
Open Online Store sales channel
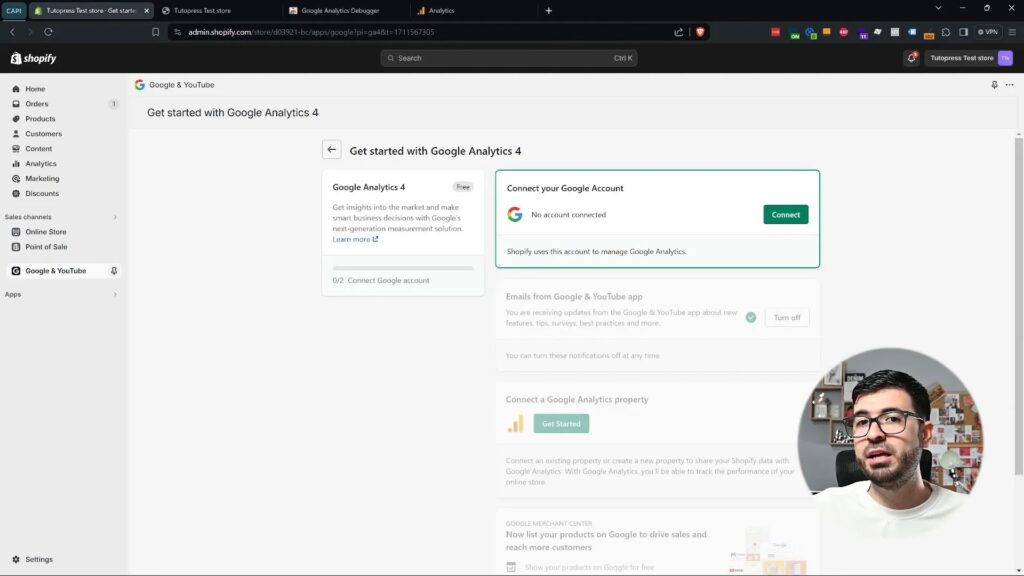pos(46,232)
